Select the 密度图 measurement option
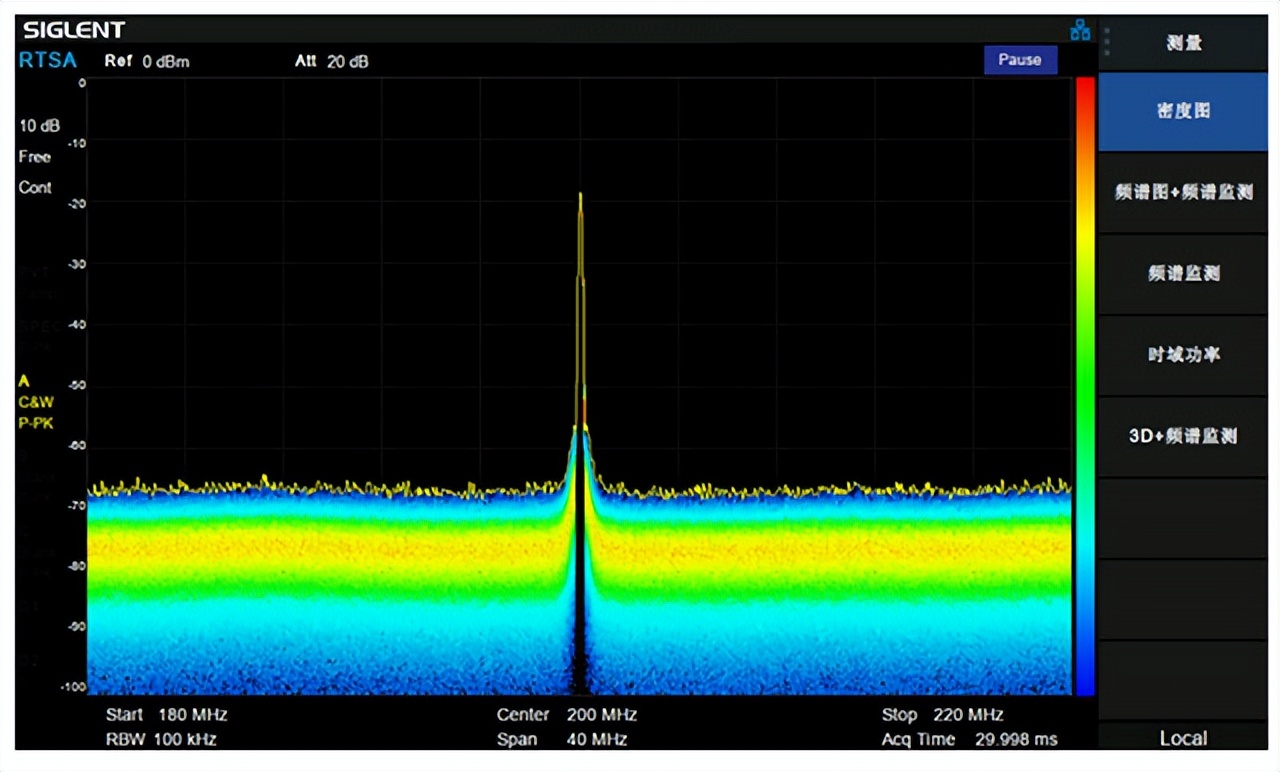 1183,112
